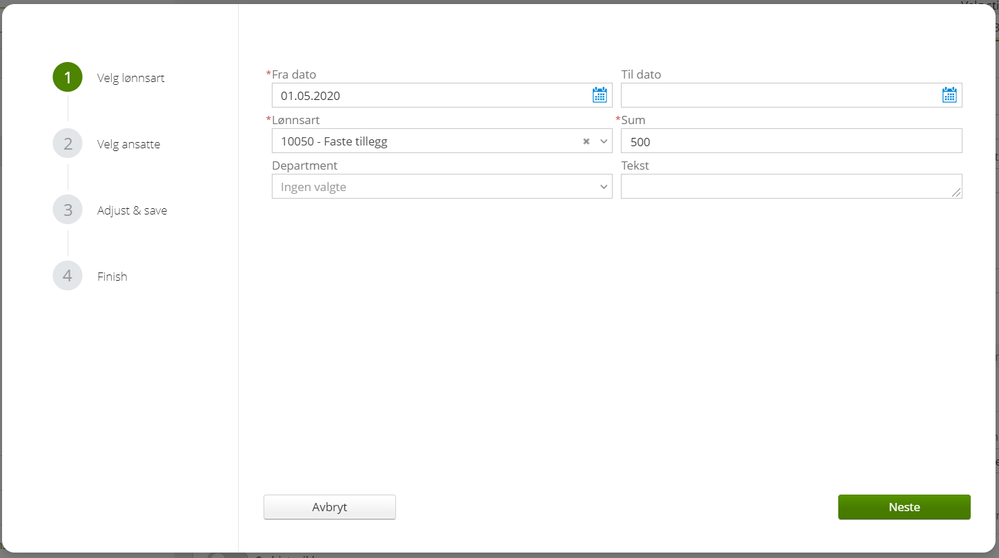Clear the Lønnsart selection with the x
The image size is (999, 558).
point(586,141)
